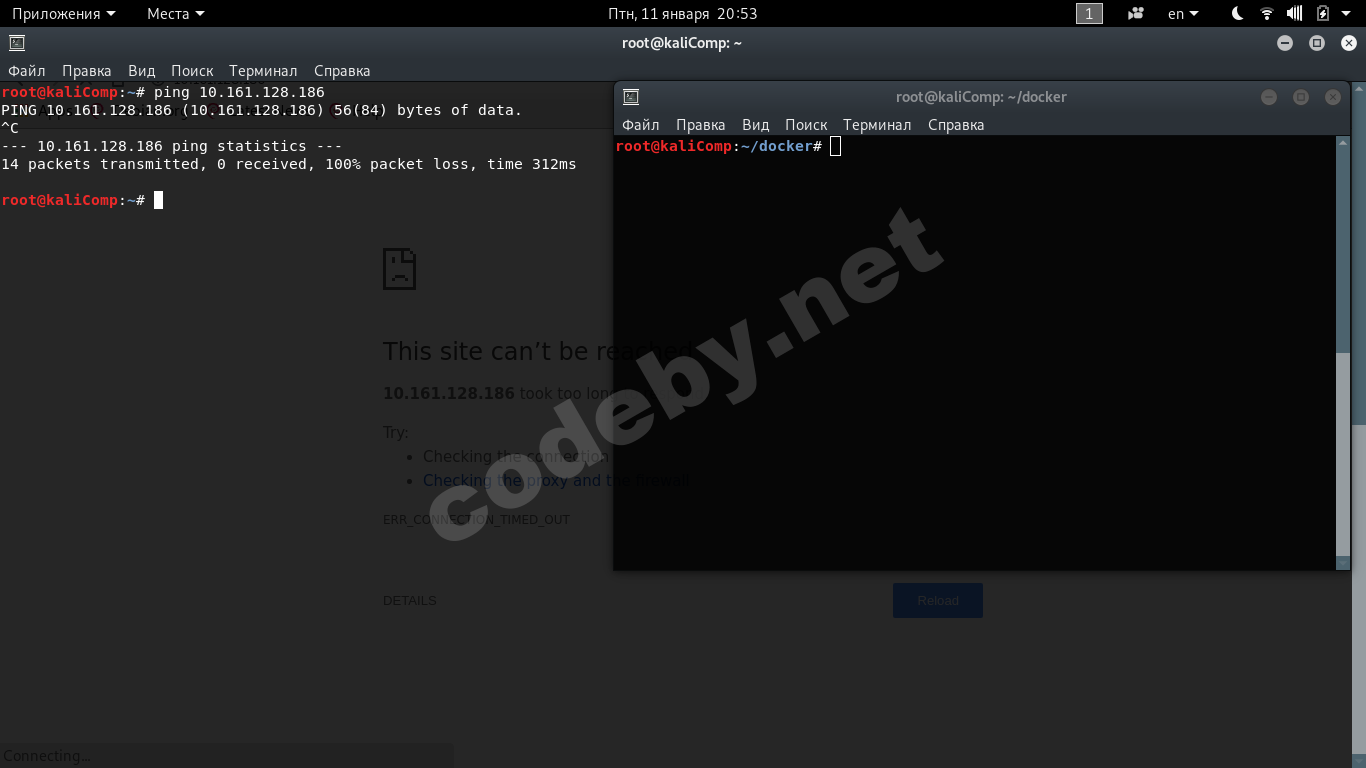
Task: Open Терминал menu in the ~/docker terminal
Action: click(877, 125)
